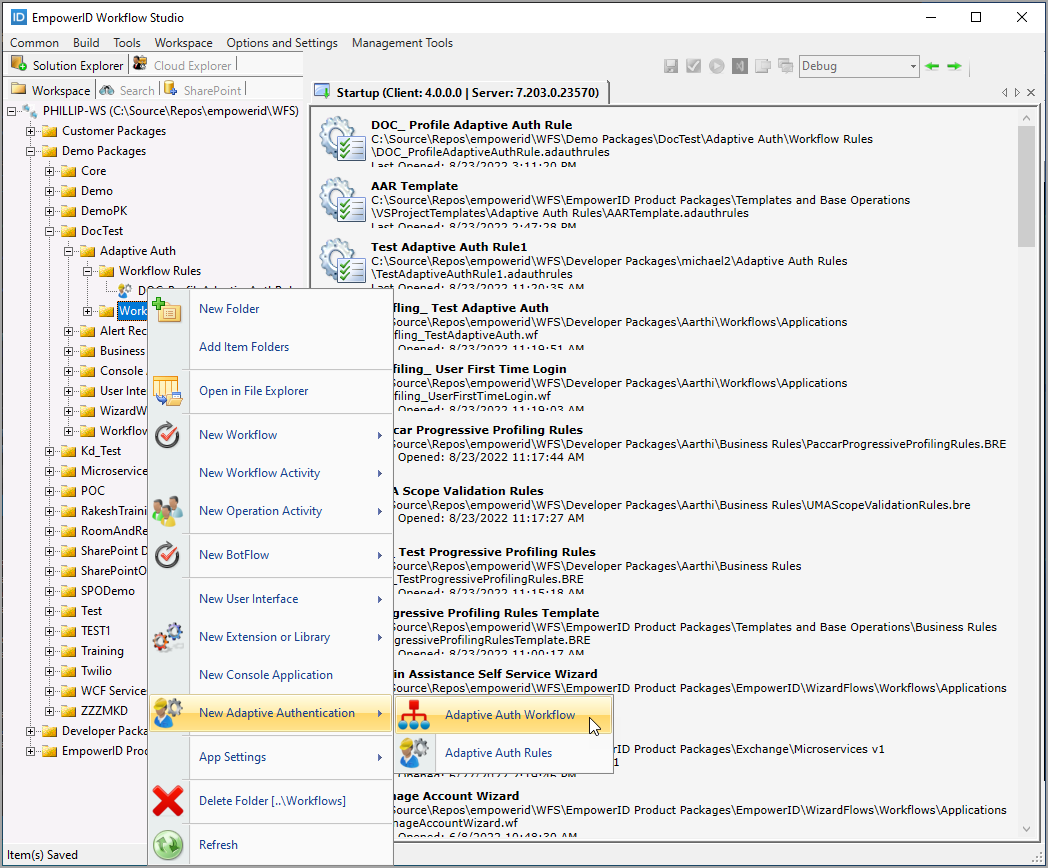Select the New Extension or Library gear icon
Screen dimensions: 1048x868
[x=168, y=637]
